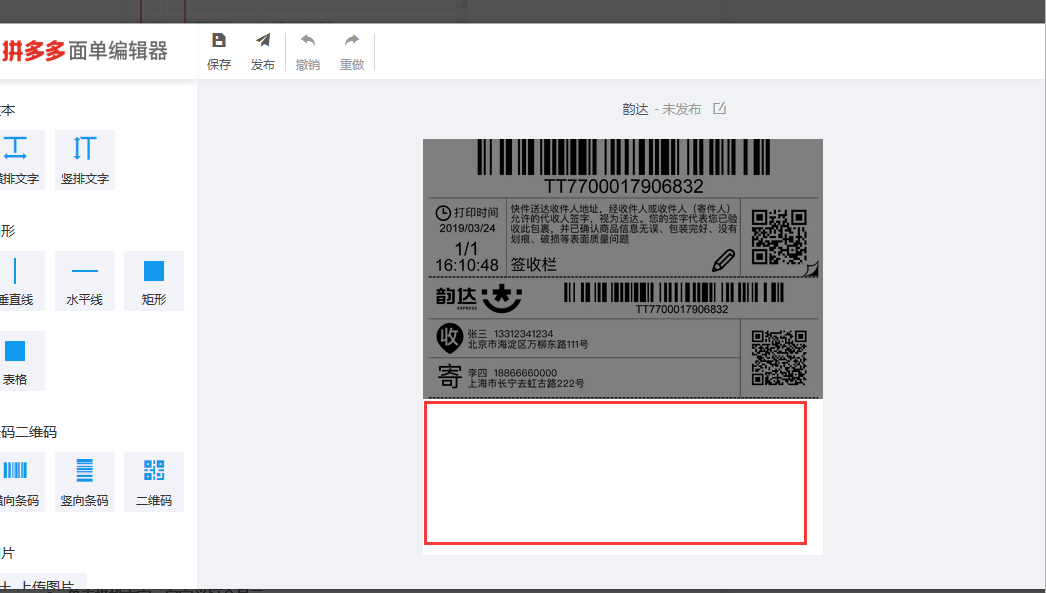Viewport: 1046px width, 593px height.
Task: Click tracking number below the top barcode
Action: pyautogui.click(x=623, y=186)
